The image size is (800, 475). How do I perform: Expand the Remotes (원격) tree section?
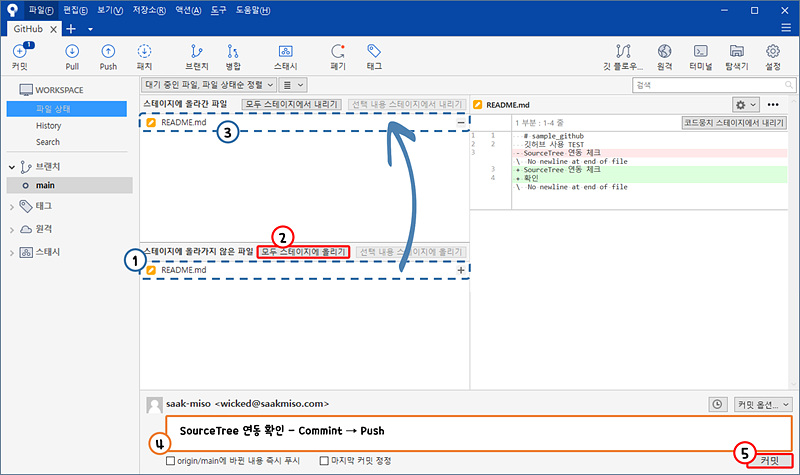click(12, 230)
